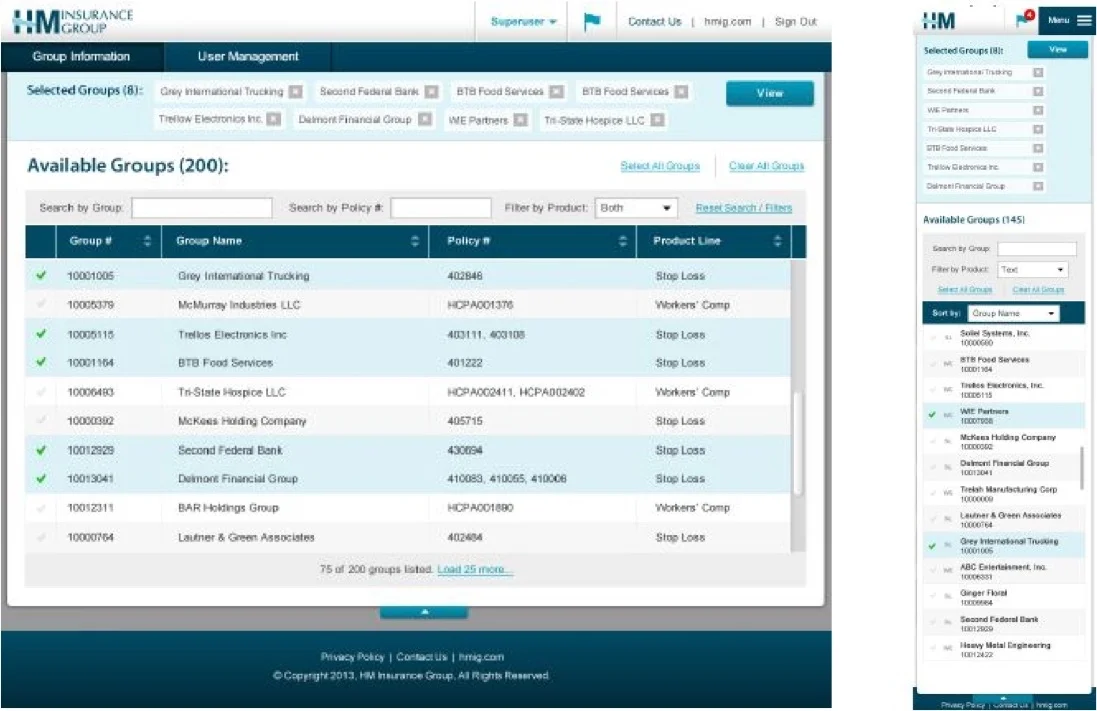Click Clear All Groups link in desktop view
The image size is (1097, 711).
(x=766, y=166)
